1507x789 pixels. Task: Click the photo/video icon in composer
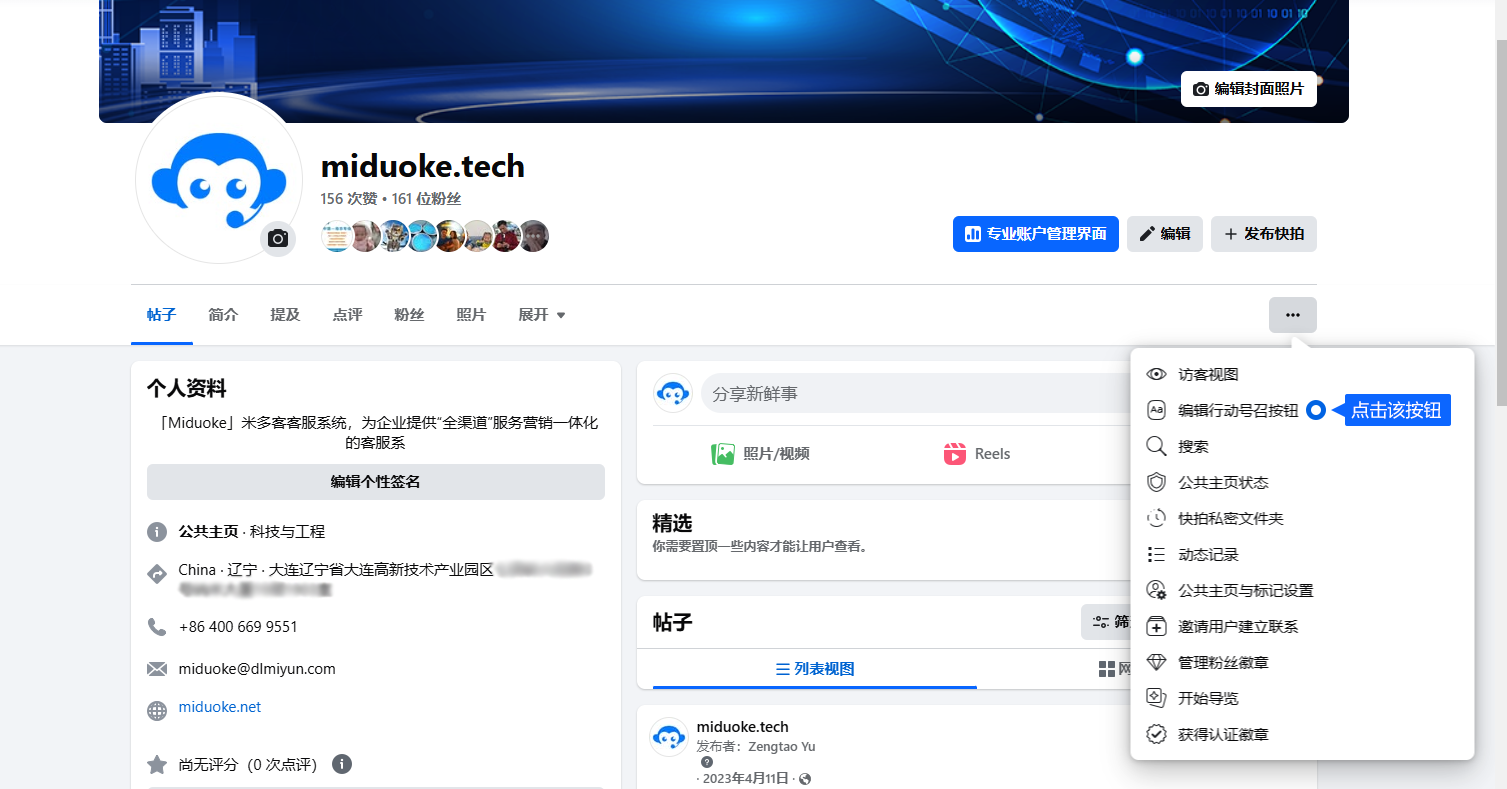click(723, 454)
